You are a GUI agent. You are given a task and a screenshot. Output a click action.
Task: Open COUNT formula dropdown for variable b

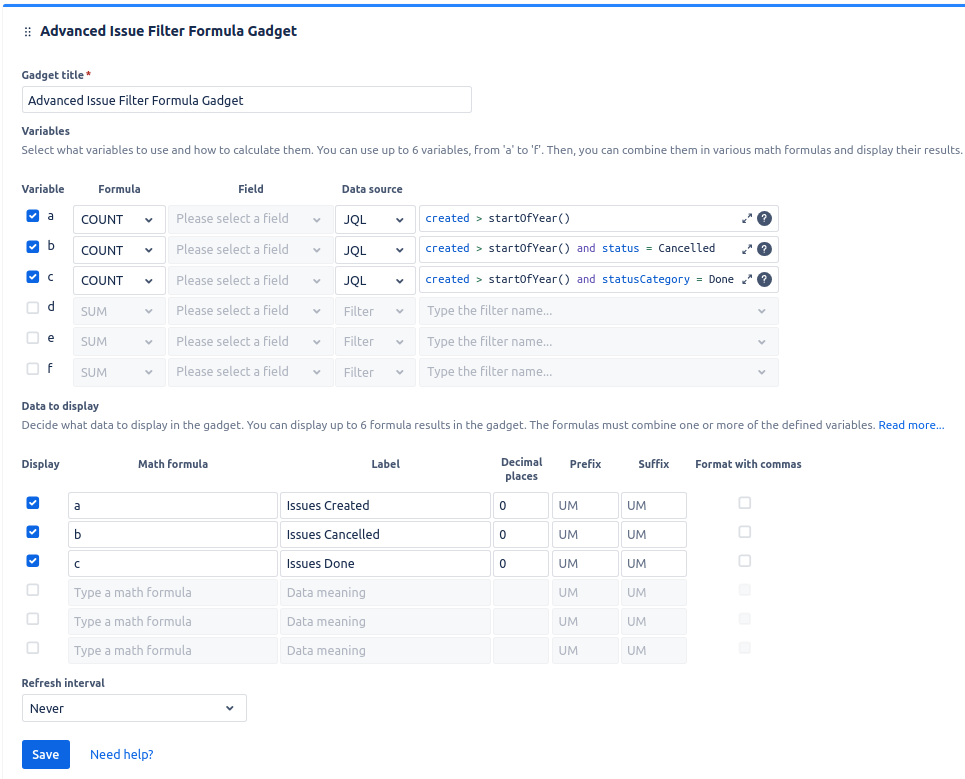(119, 250)
